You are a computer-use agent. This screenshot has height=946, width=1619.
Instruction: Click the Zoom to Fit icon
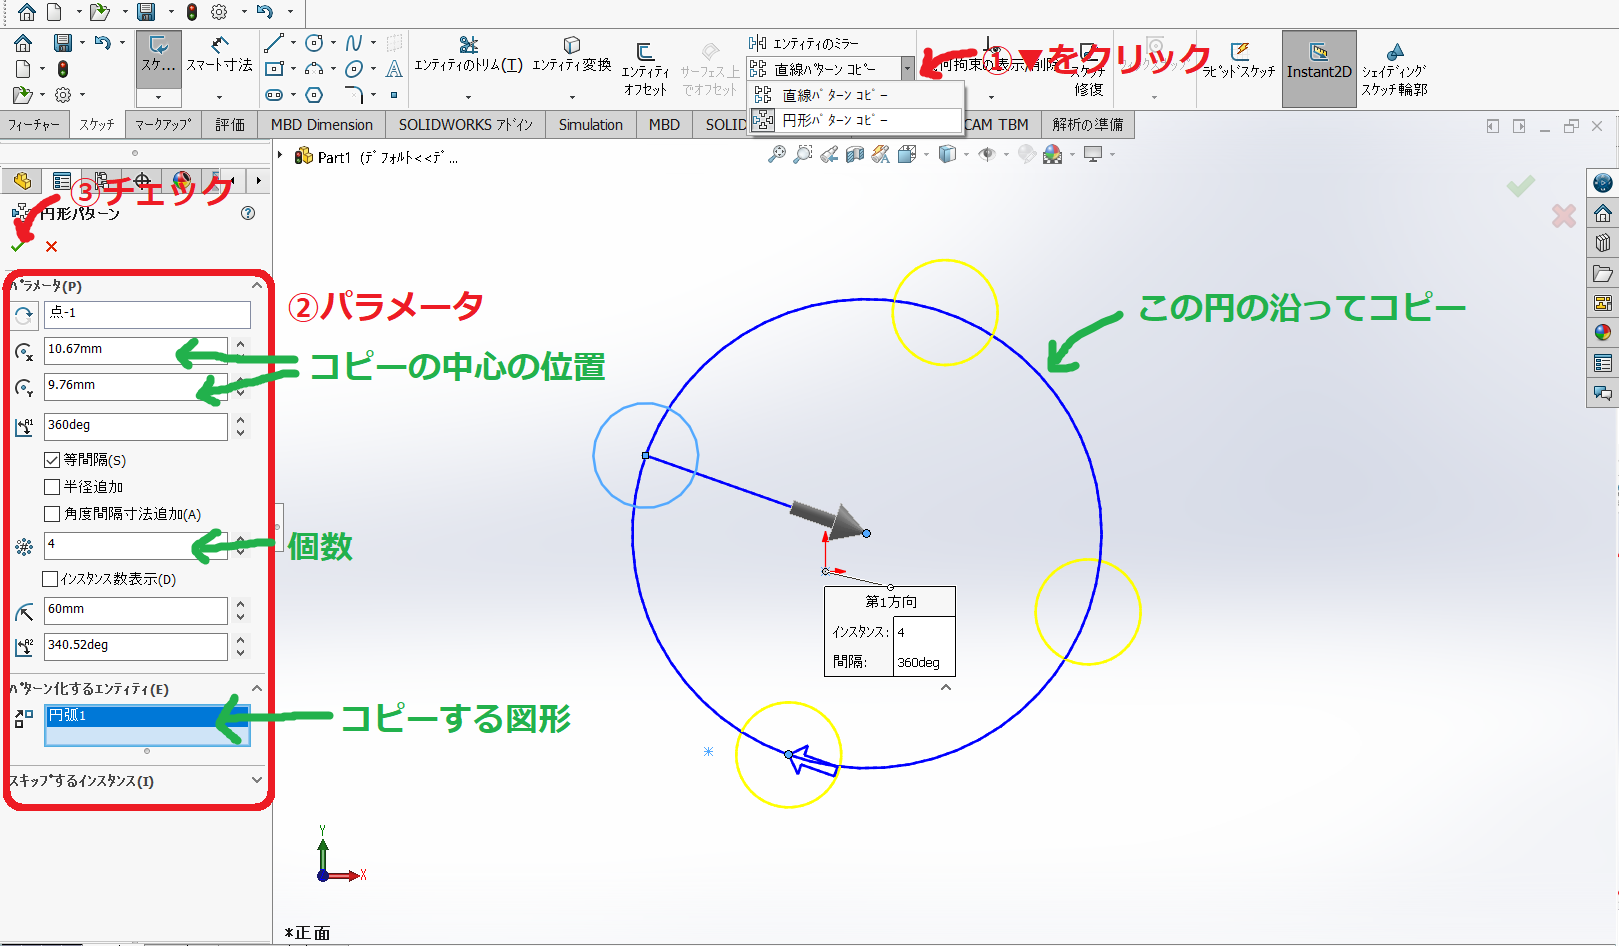click(x=776, y=154)
